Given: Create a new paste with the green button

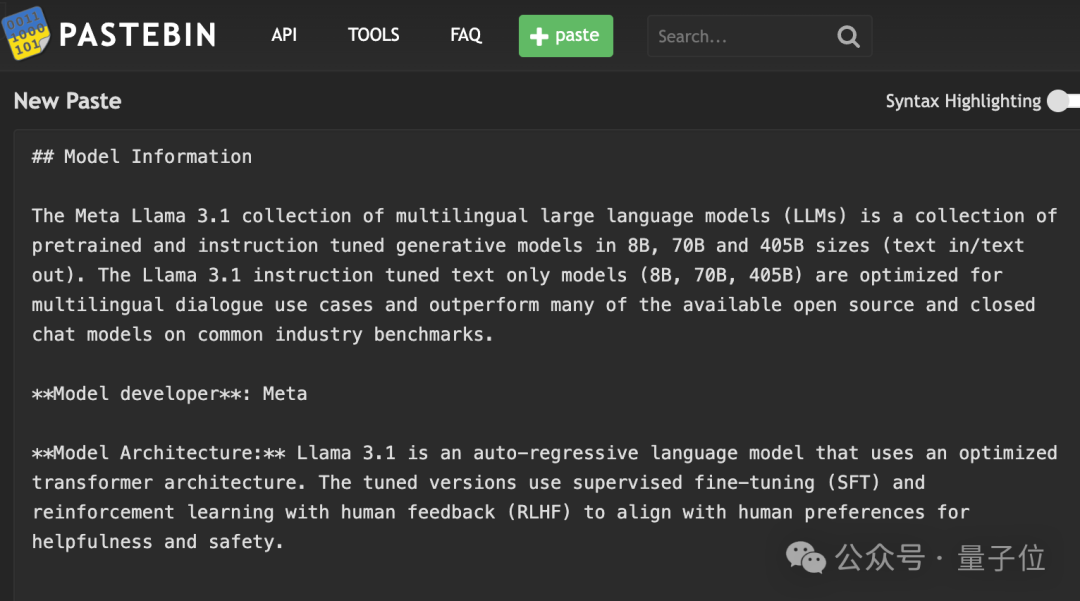Looking at the screenshot, I should (565, 36).
